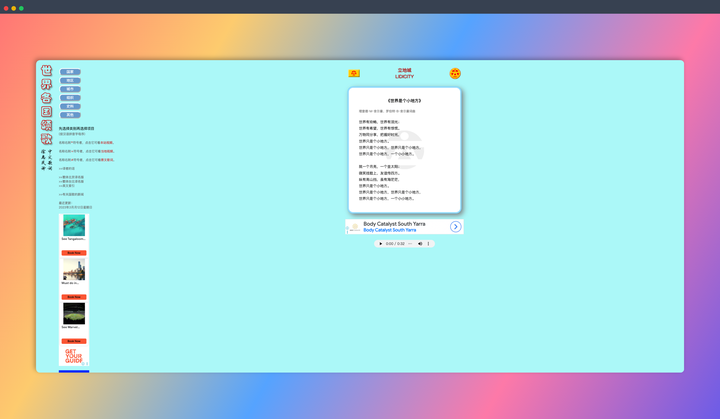Click the Book Now button under Must do
This screenshot has width=720, height=419.
[x=74, y=297]
